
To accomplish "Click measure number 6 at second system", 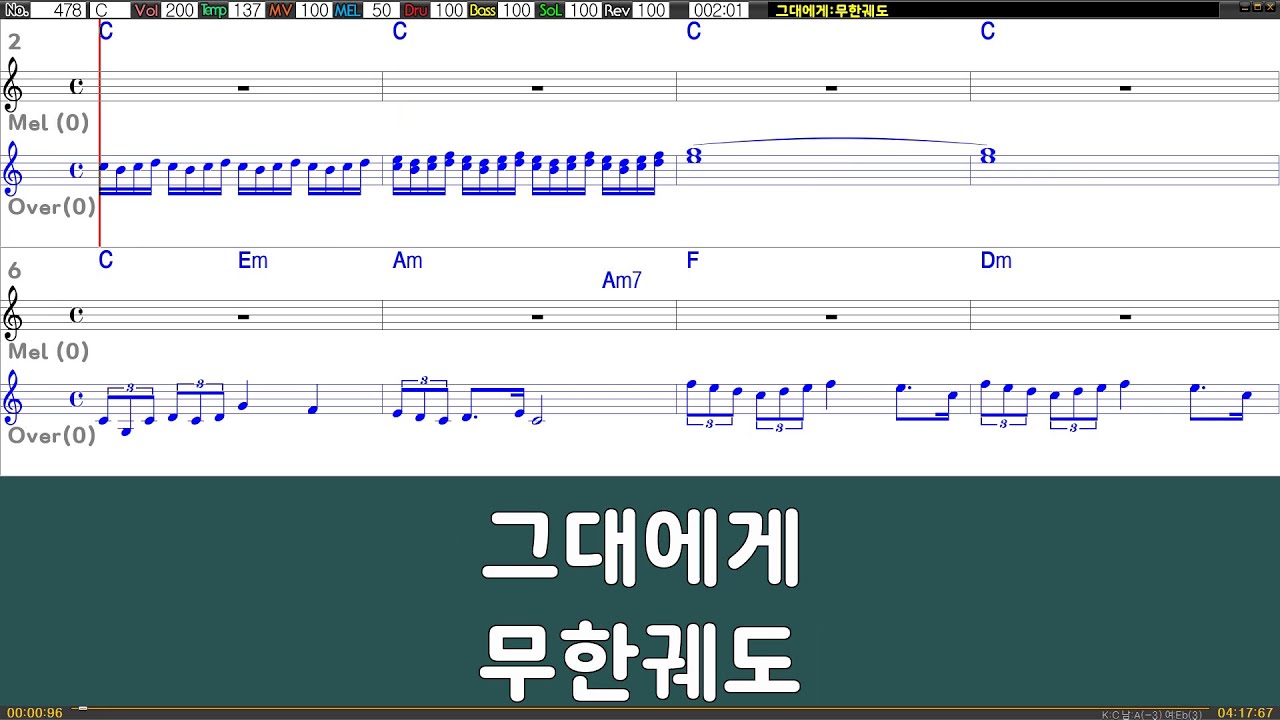I will [14, 271].
